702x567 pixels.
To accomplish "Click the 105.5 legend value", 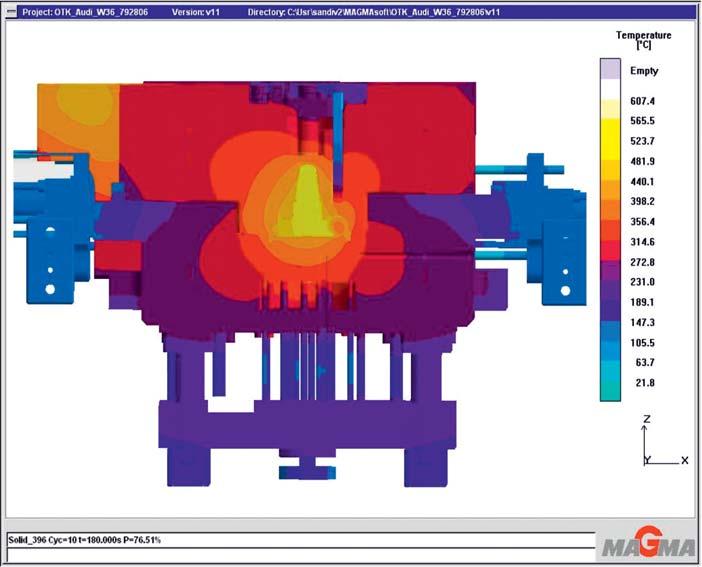I will tap(642, 343).
